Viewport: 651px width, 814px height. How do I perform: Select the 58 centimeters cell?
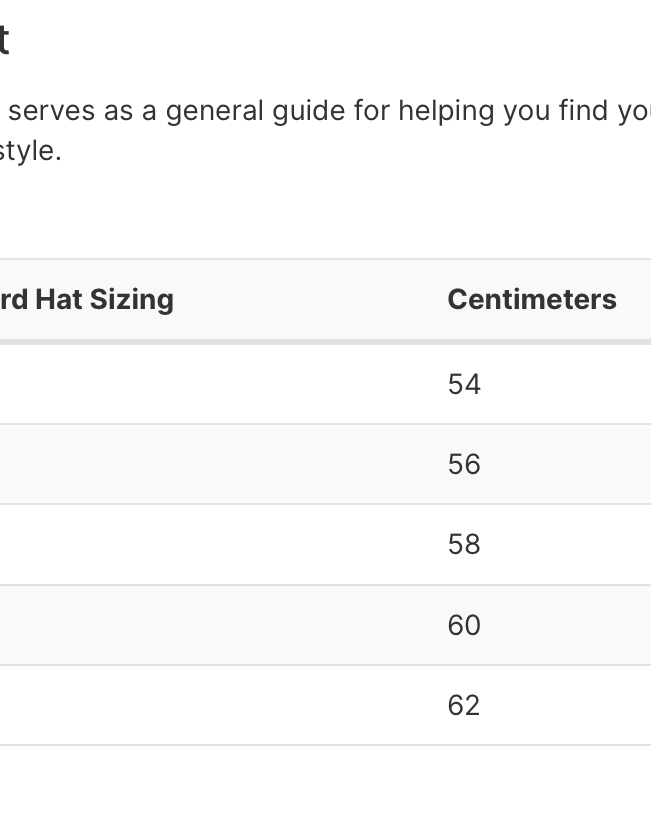click(x=464, y=544)
